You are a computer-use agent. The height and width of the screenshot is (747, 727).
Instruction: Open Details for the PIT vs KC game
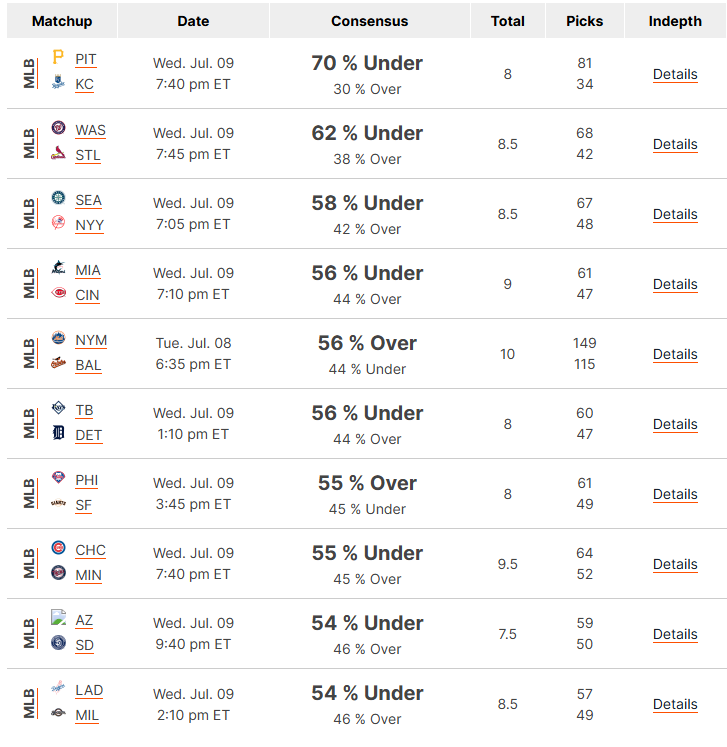tap(675, 74)
